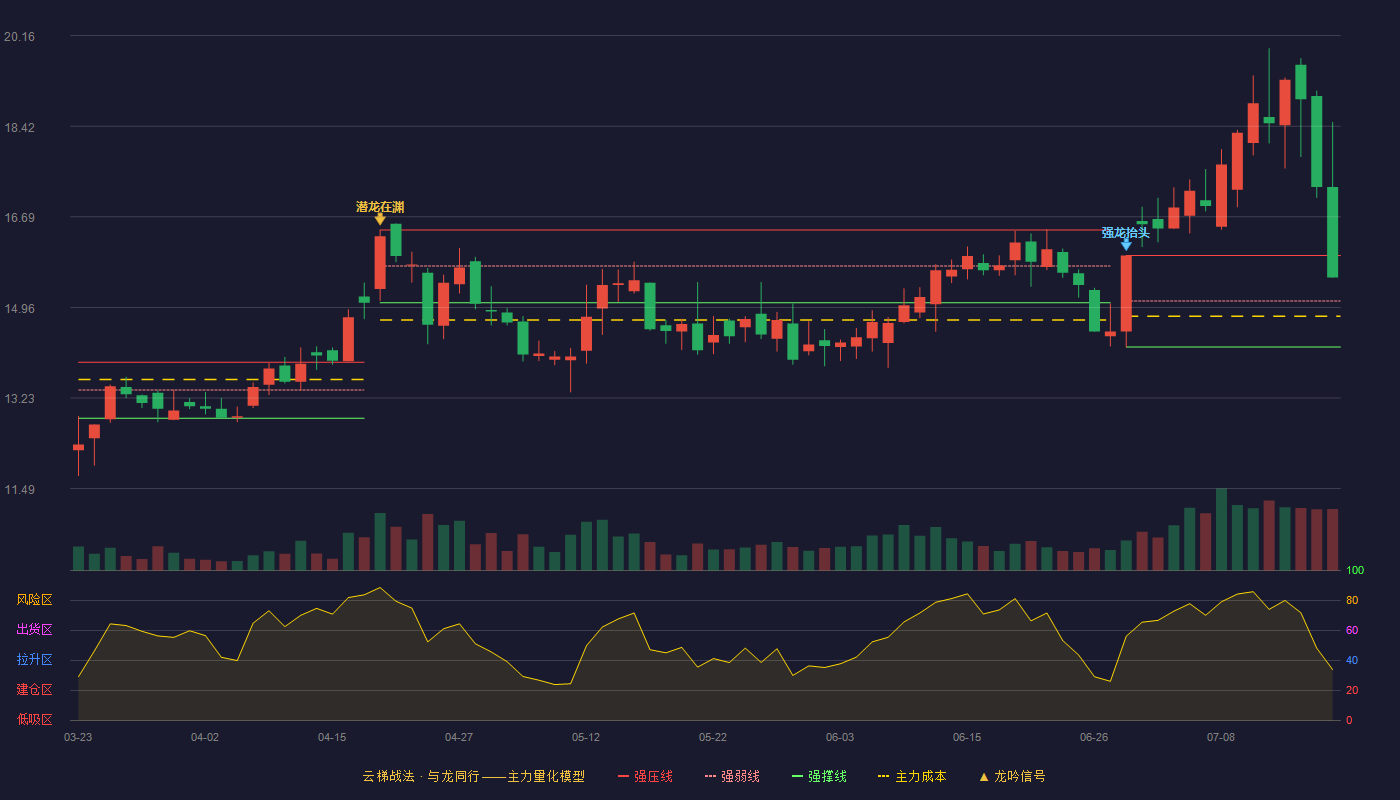Click the 建仓区 zone label

pos(34,690)
